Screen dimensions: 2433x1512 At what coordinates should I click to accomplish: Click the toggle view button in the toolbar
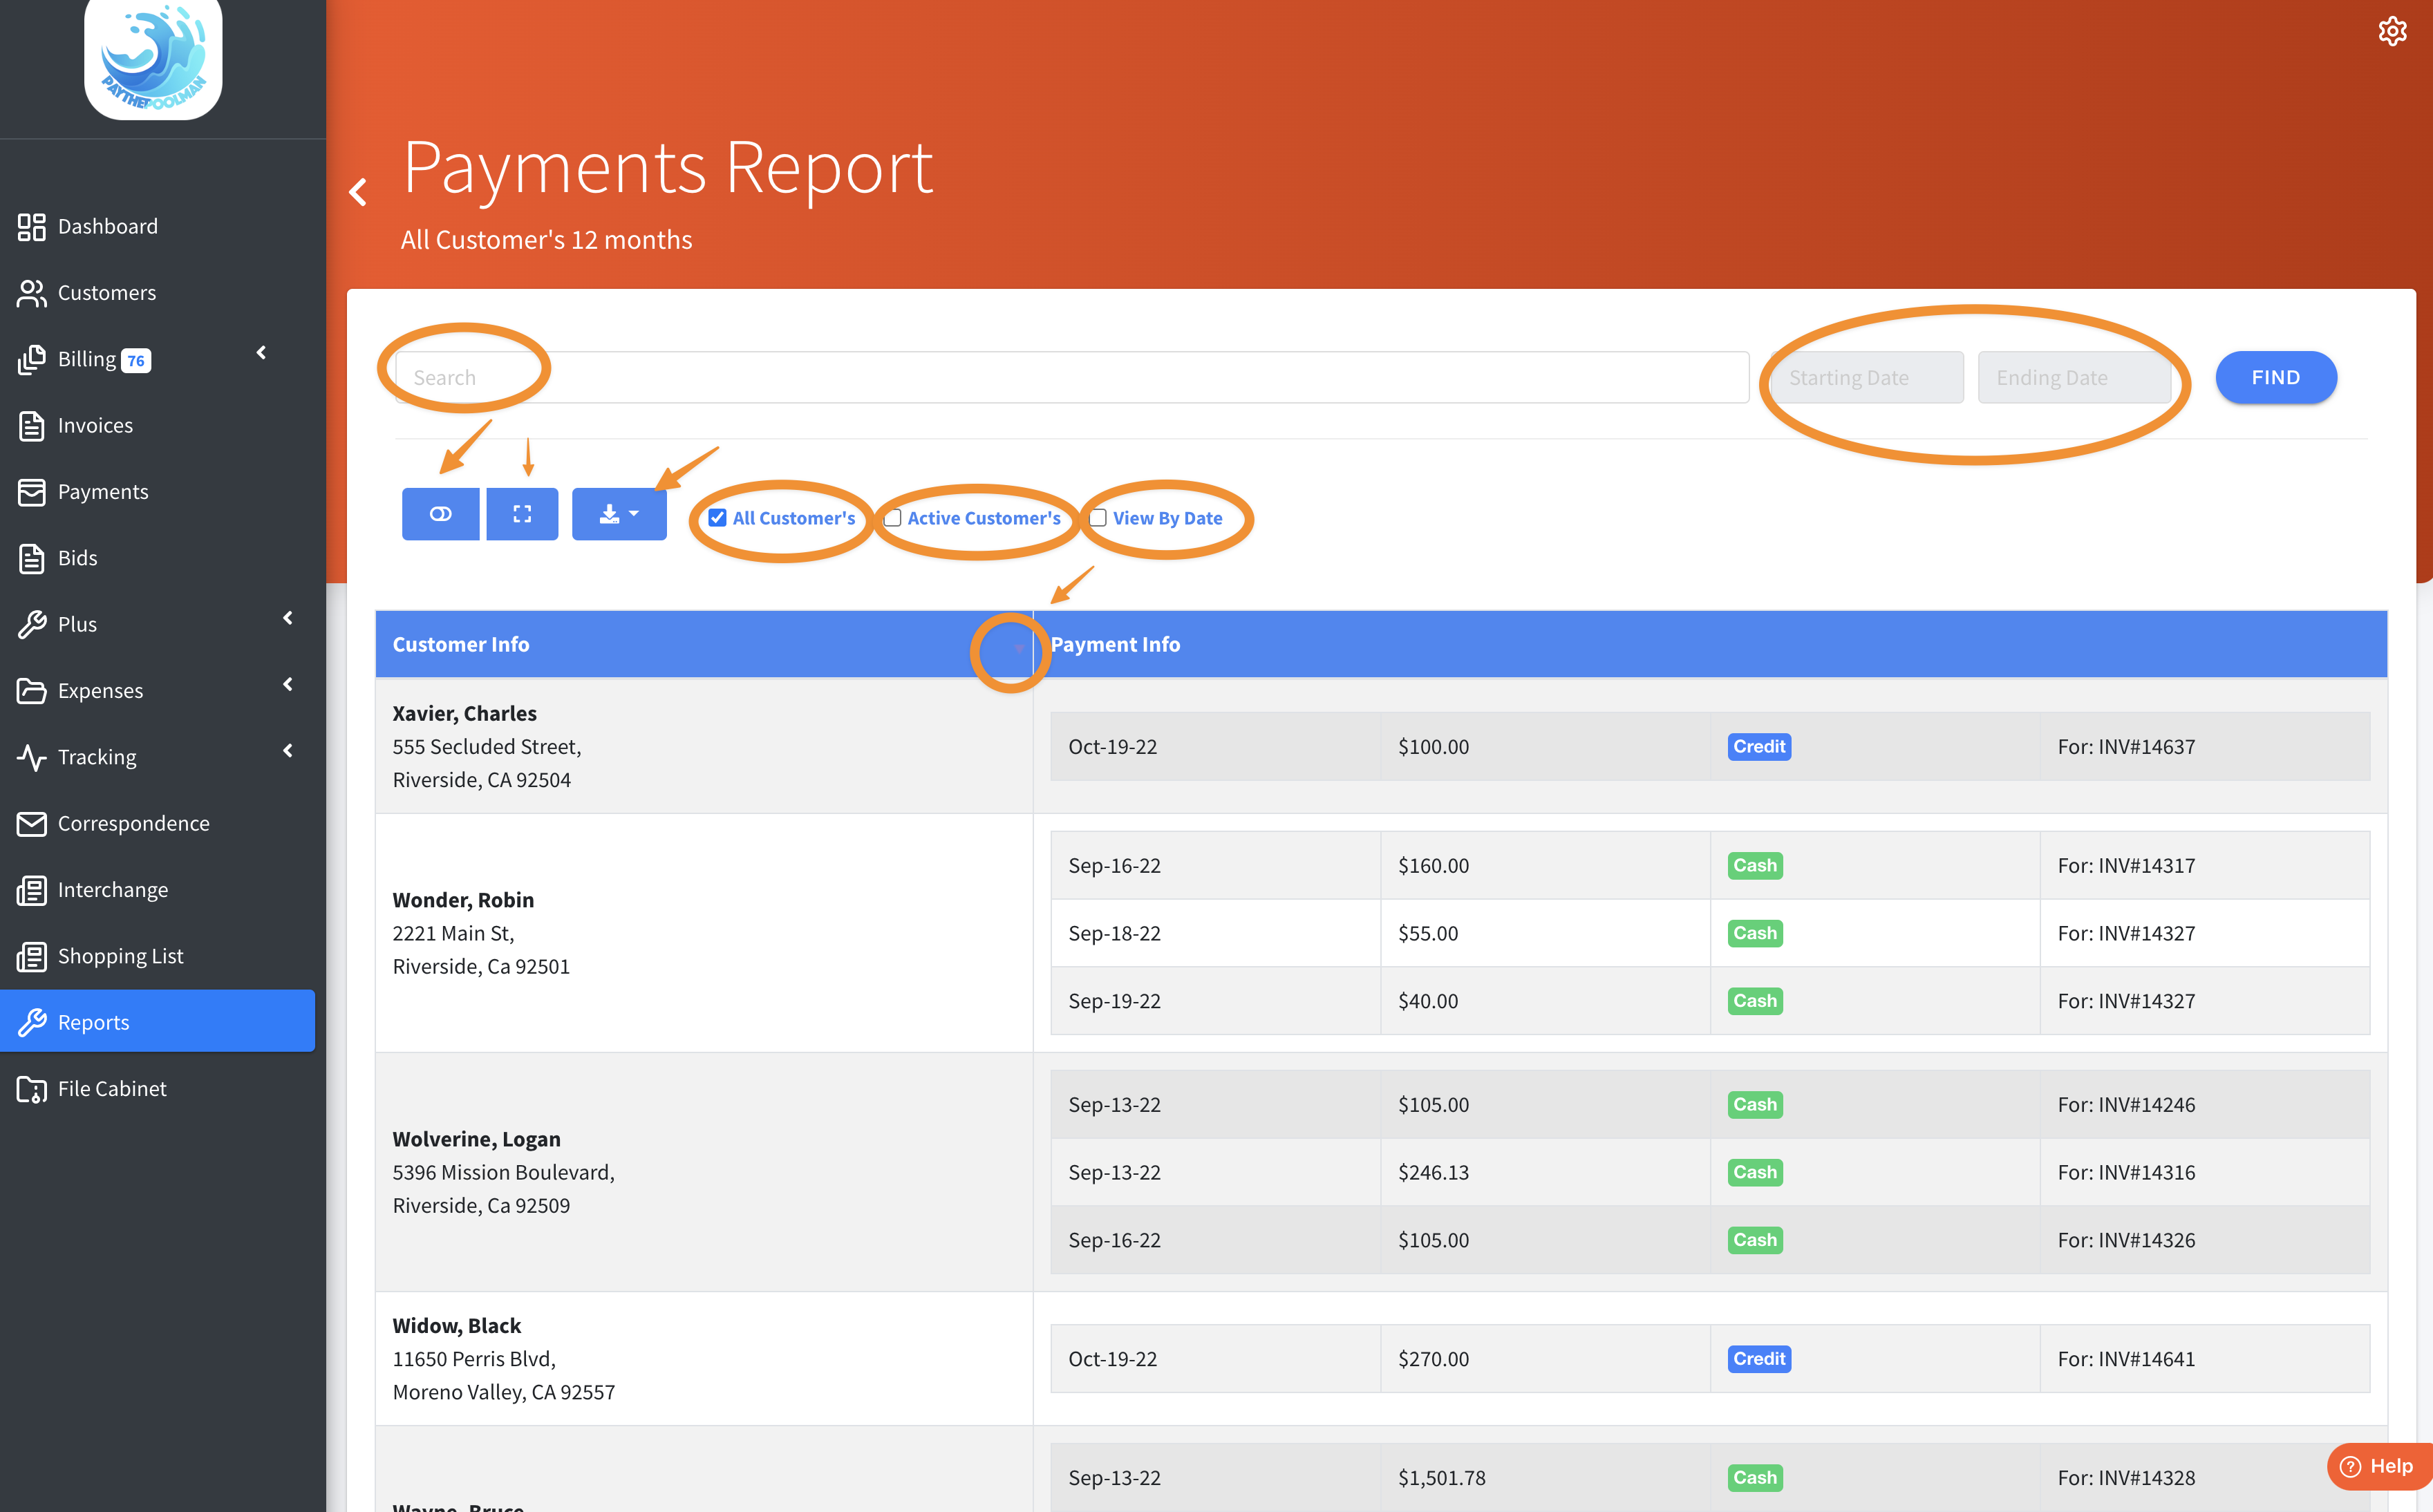point(440,514)
